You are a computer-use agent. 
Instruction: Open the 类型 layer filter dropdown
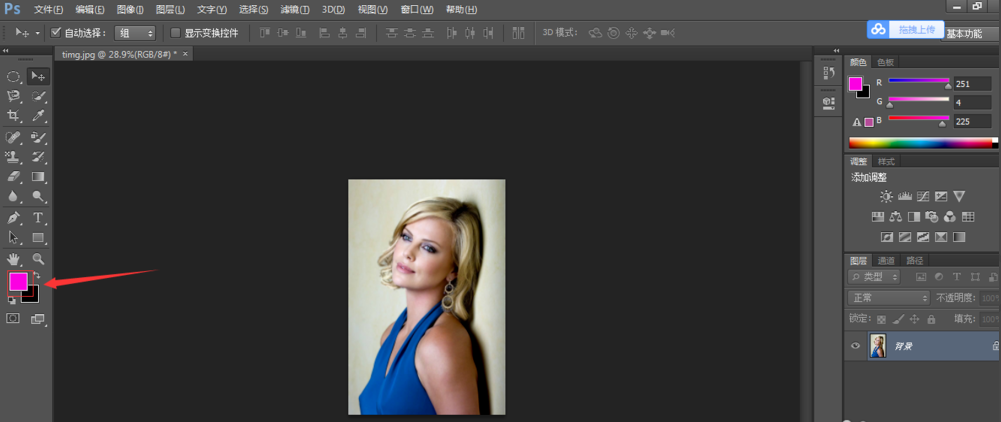pos(875,277)
